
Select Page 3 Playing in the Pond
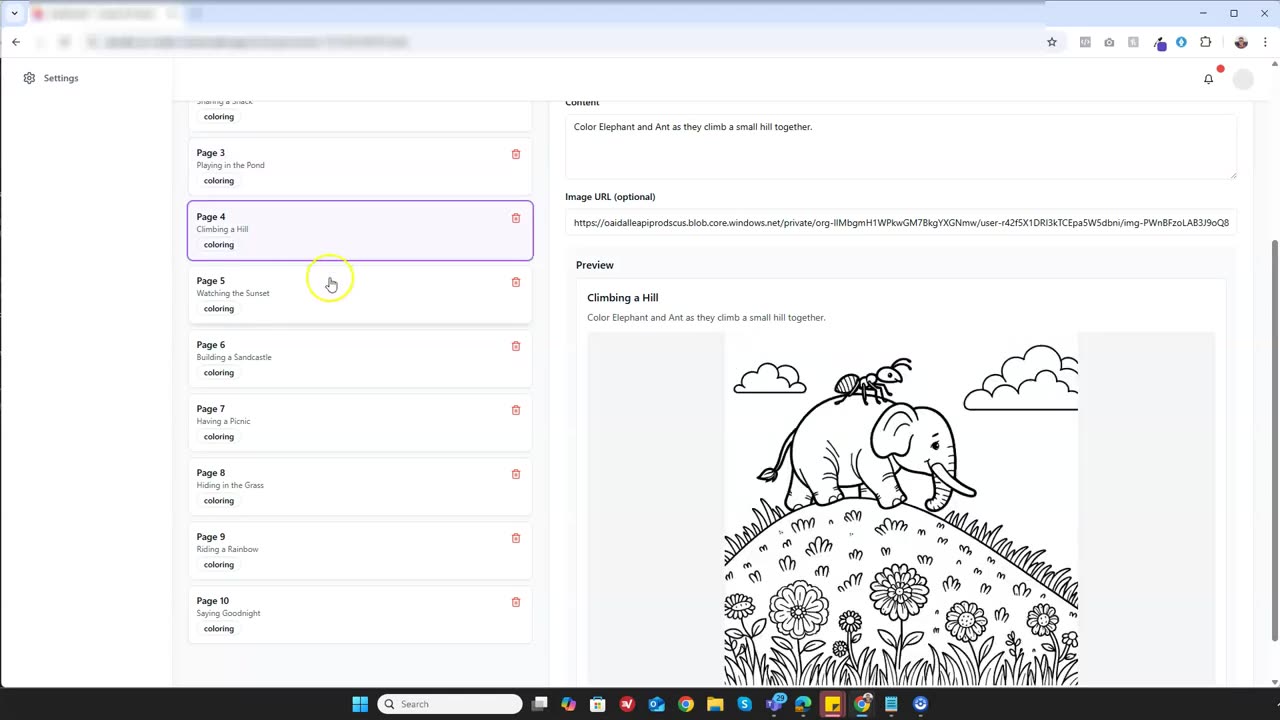tap(360, 166)
